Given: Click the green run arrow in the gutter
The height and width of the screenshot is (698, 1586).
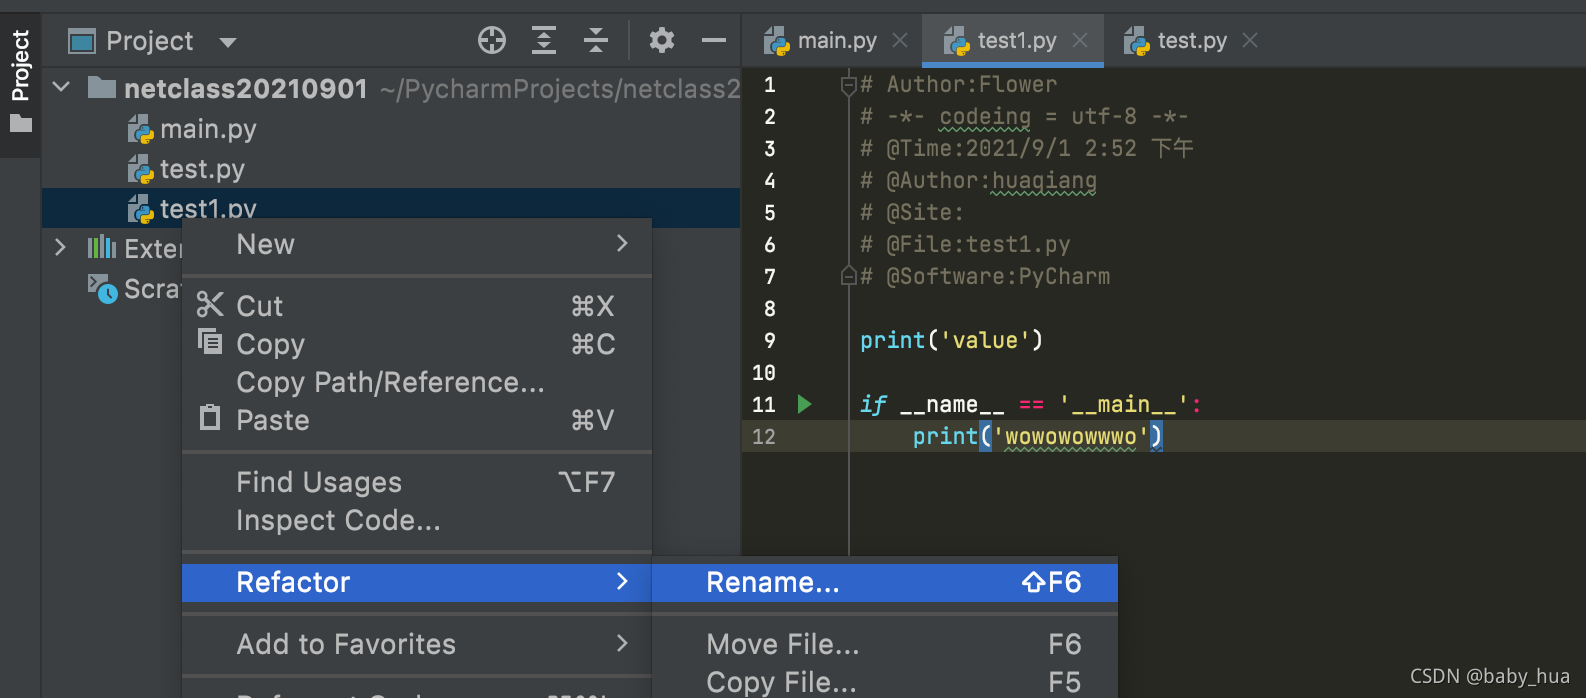Looking at the screenshot, I should 804,404.
